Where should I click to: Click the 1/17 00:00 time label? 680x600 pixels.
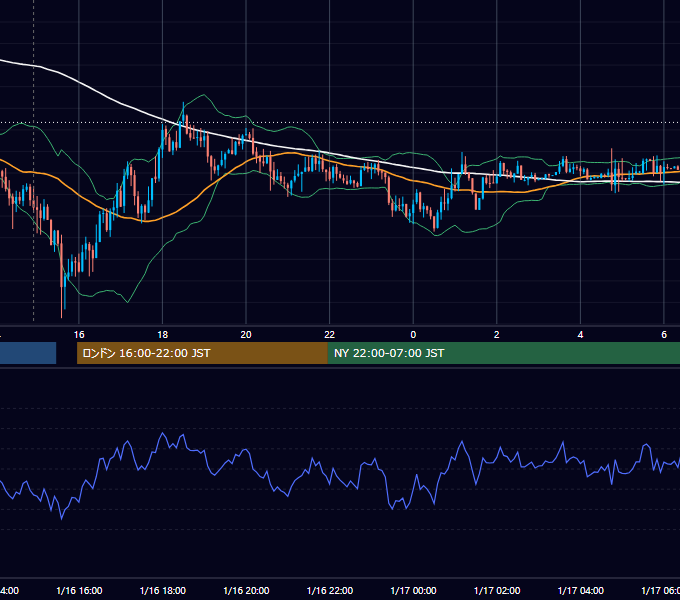(x=413, y=590)
